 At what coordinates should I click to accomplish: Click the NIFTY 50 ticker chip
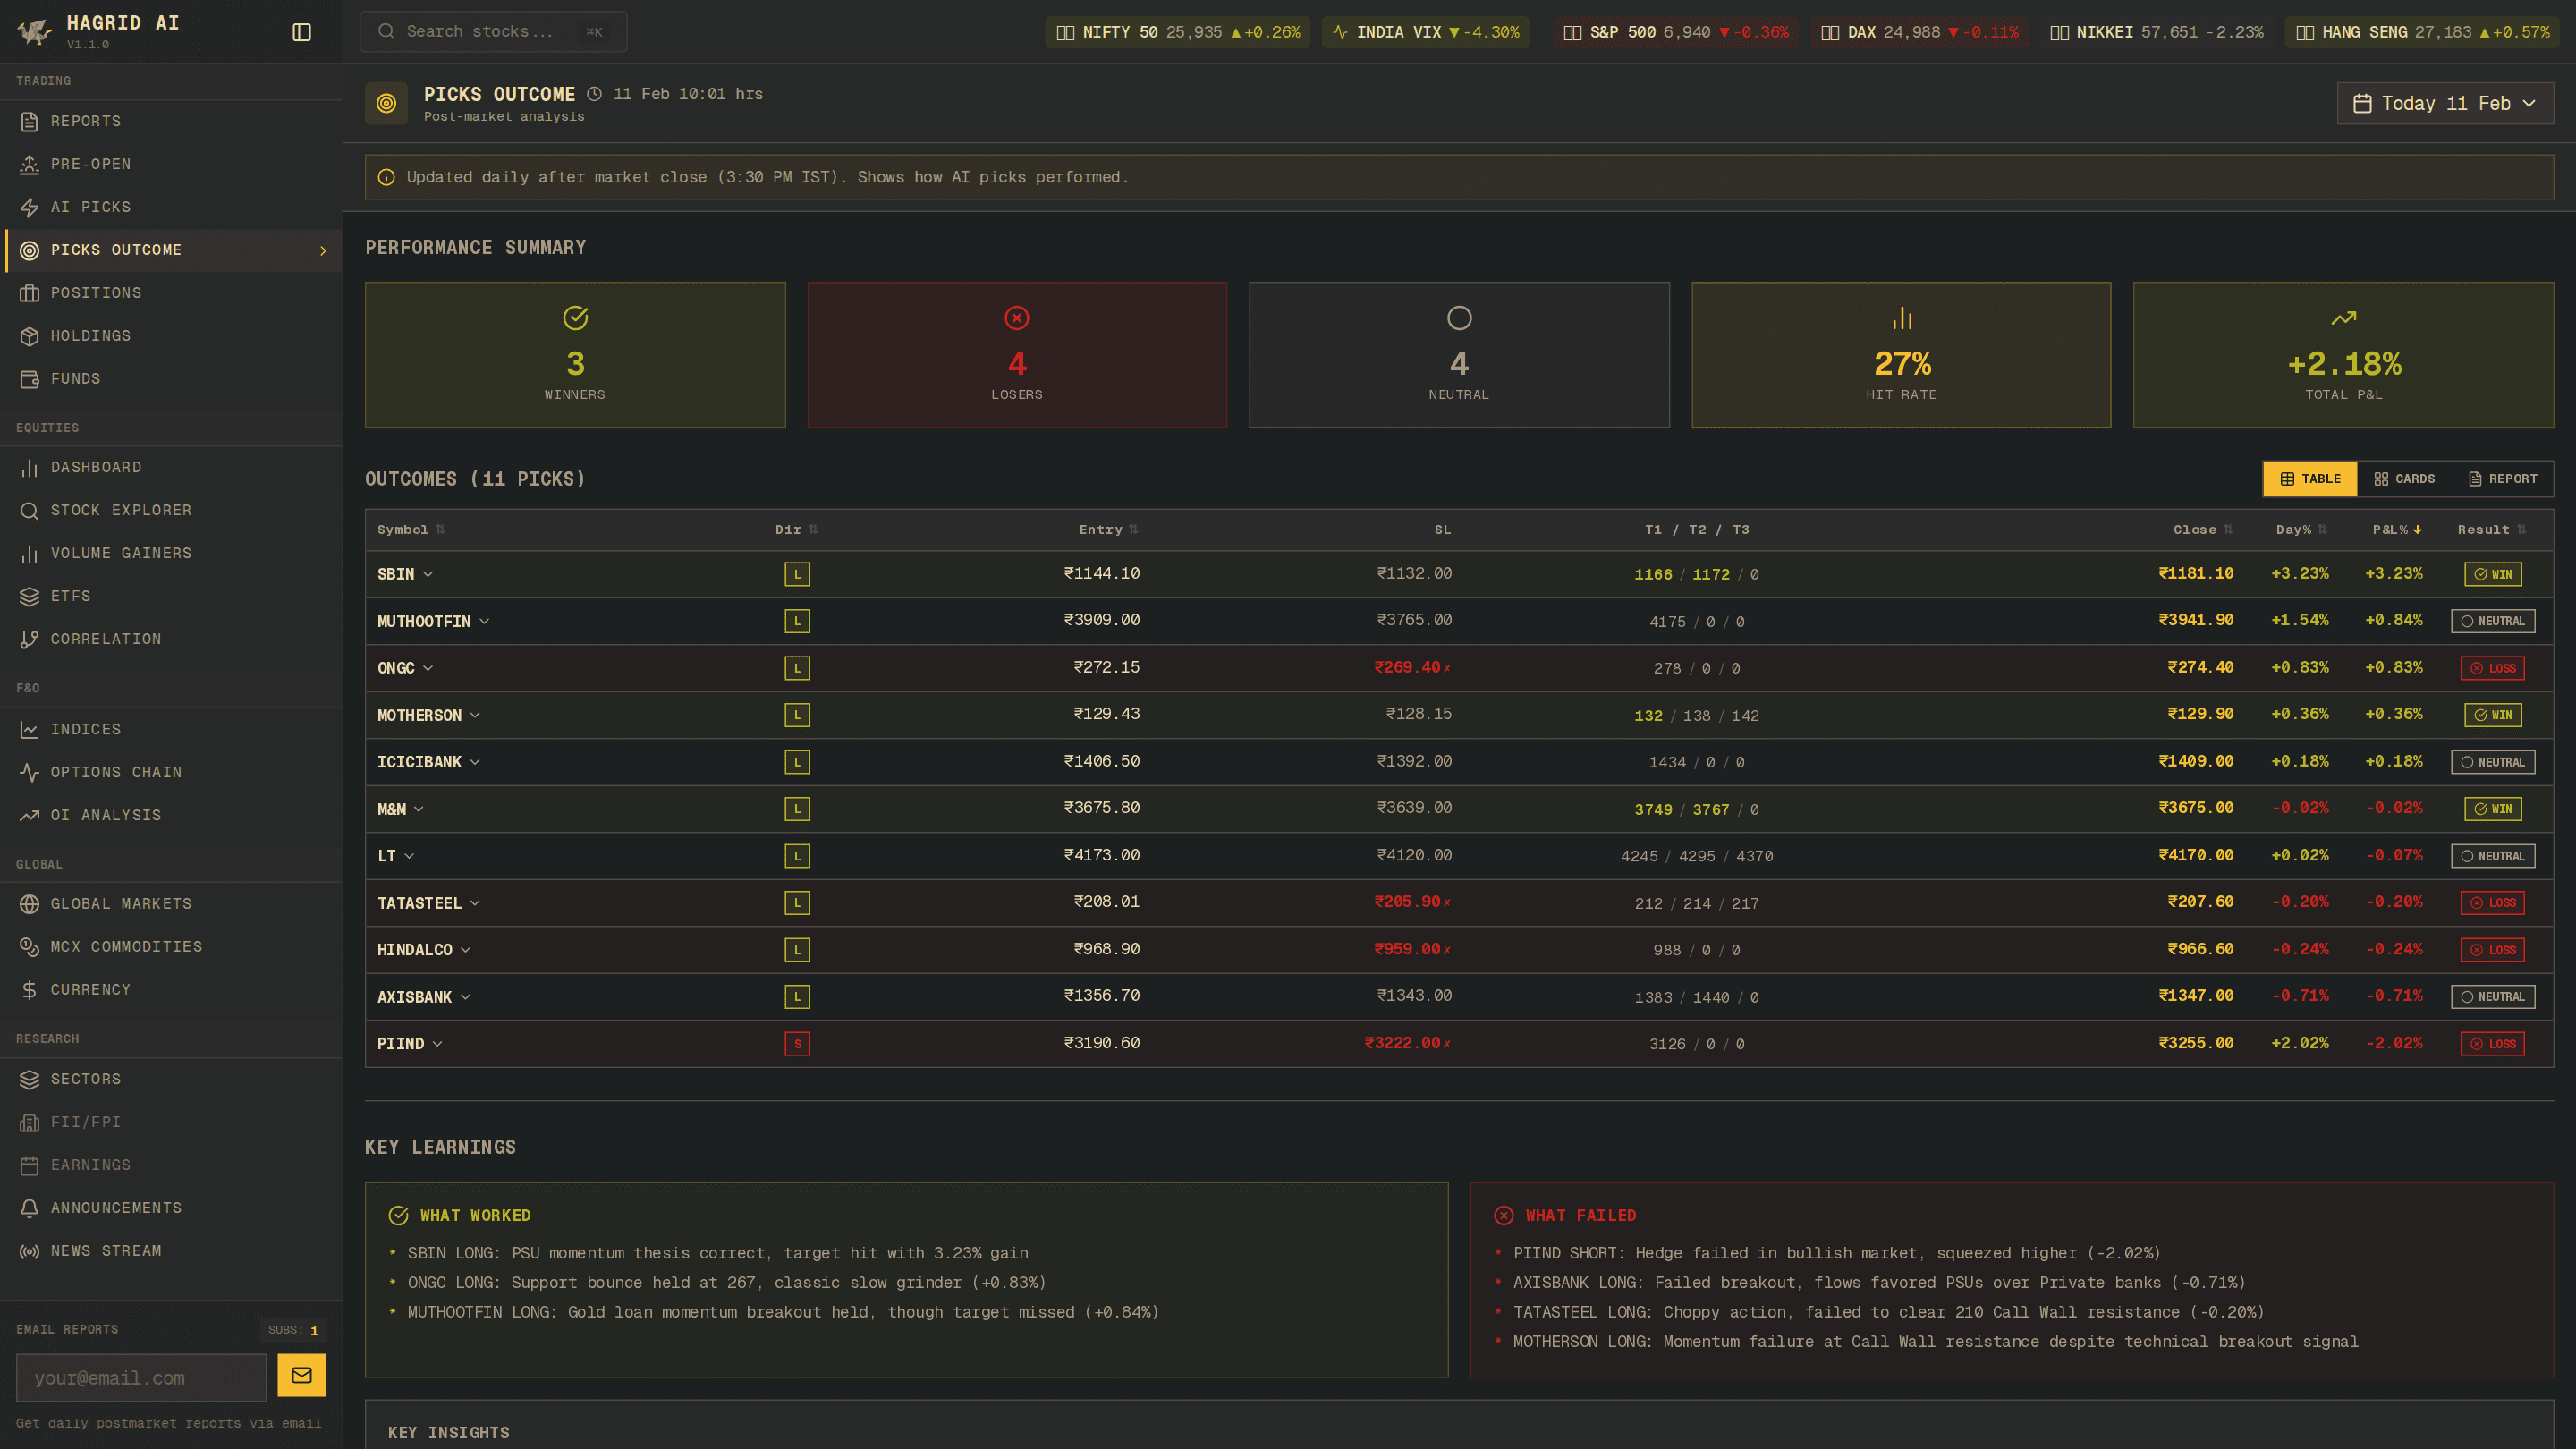pyautogui.click(x=1177, y=32)
